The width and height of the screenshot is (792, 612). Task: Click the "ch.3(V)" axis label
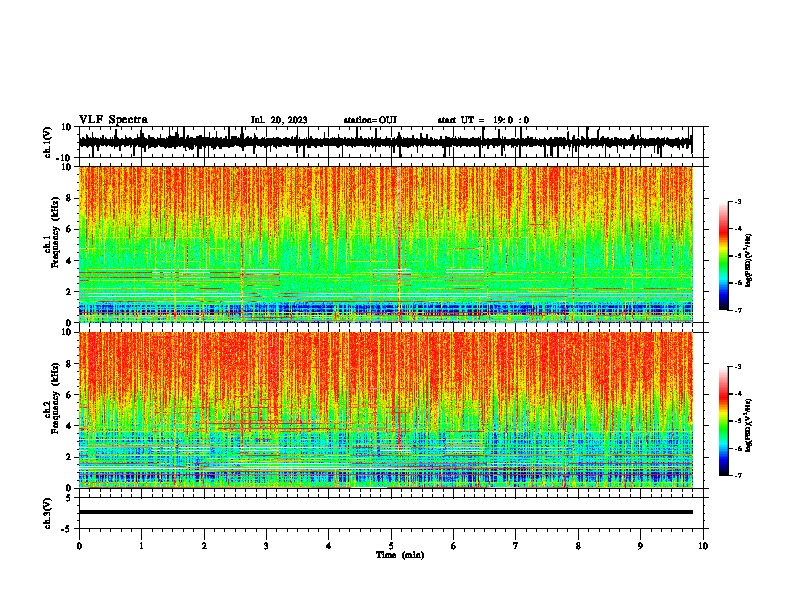(x=48, y=513)
